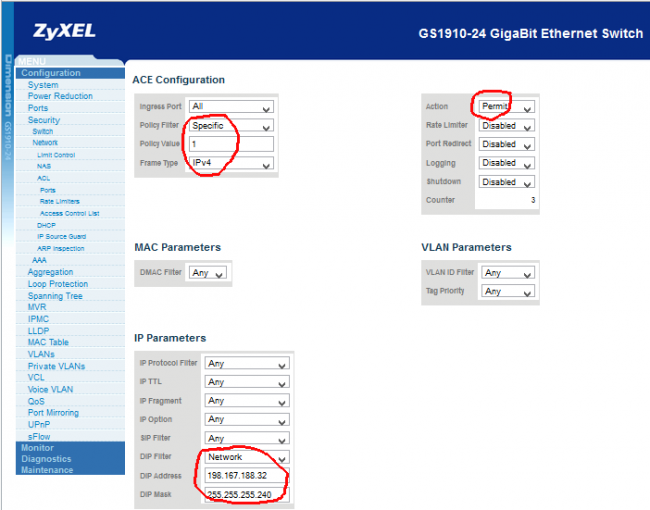Open the IP Option dropdown

click(247, 419)
